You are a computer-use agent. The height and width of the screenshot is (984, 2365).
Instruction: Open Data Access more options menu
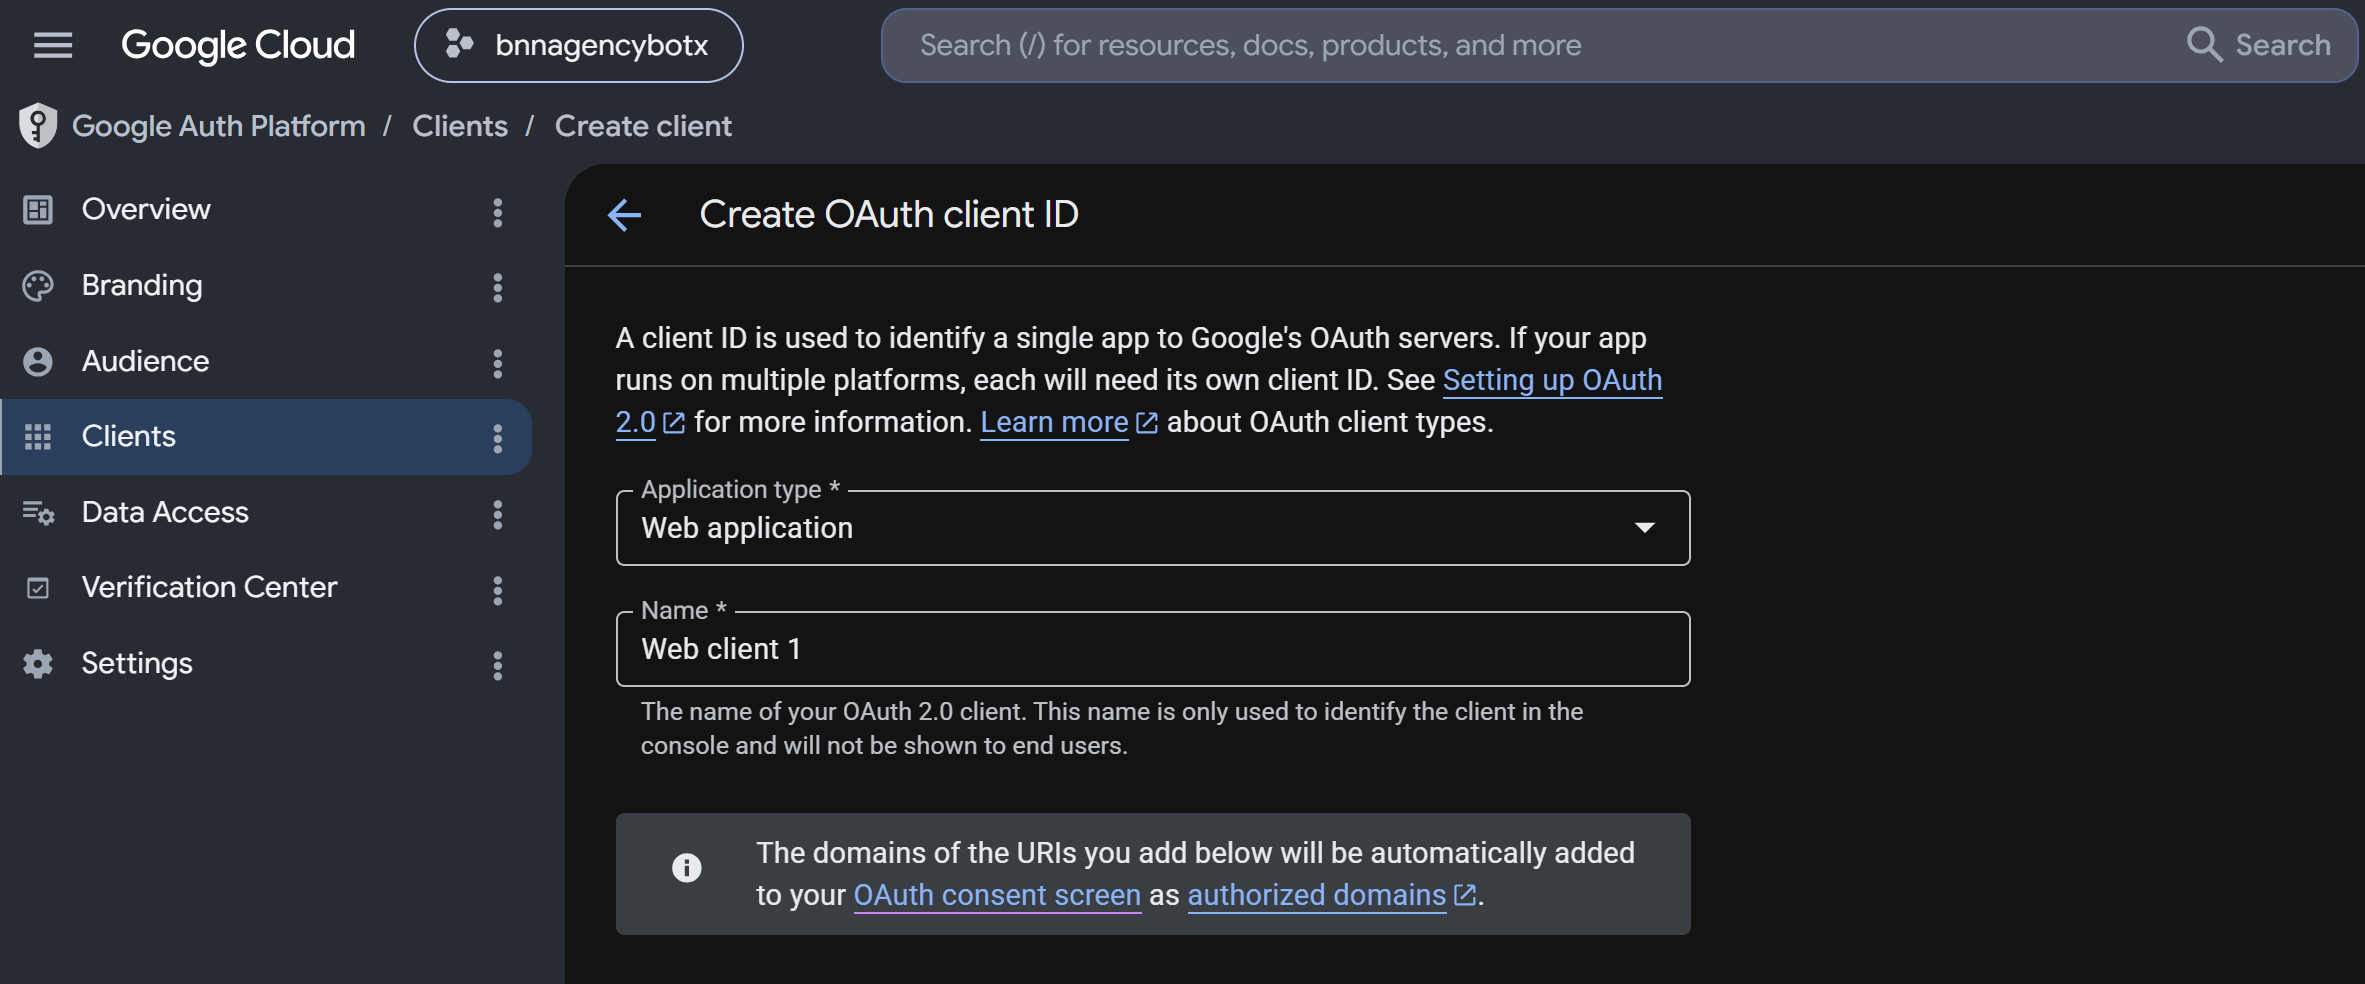(x=498, y=515)
